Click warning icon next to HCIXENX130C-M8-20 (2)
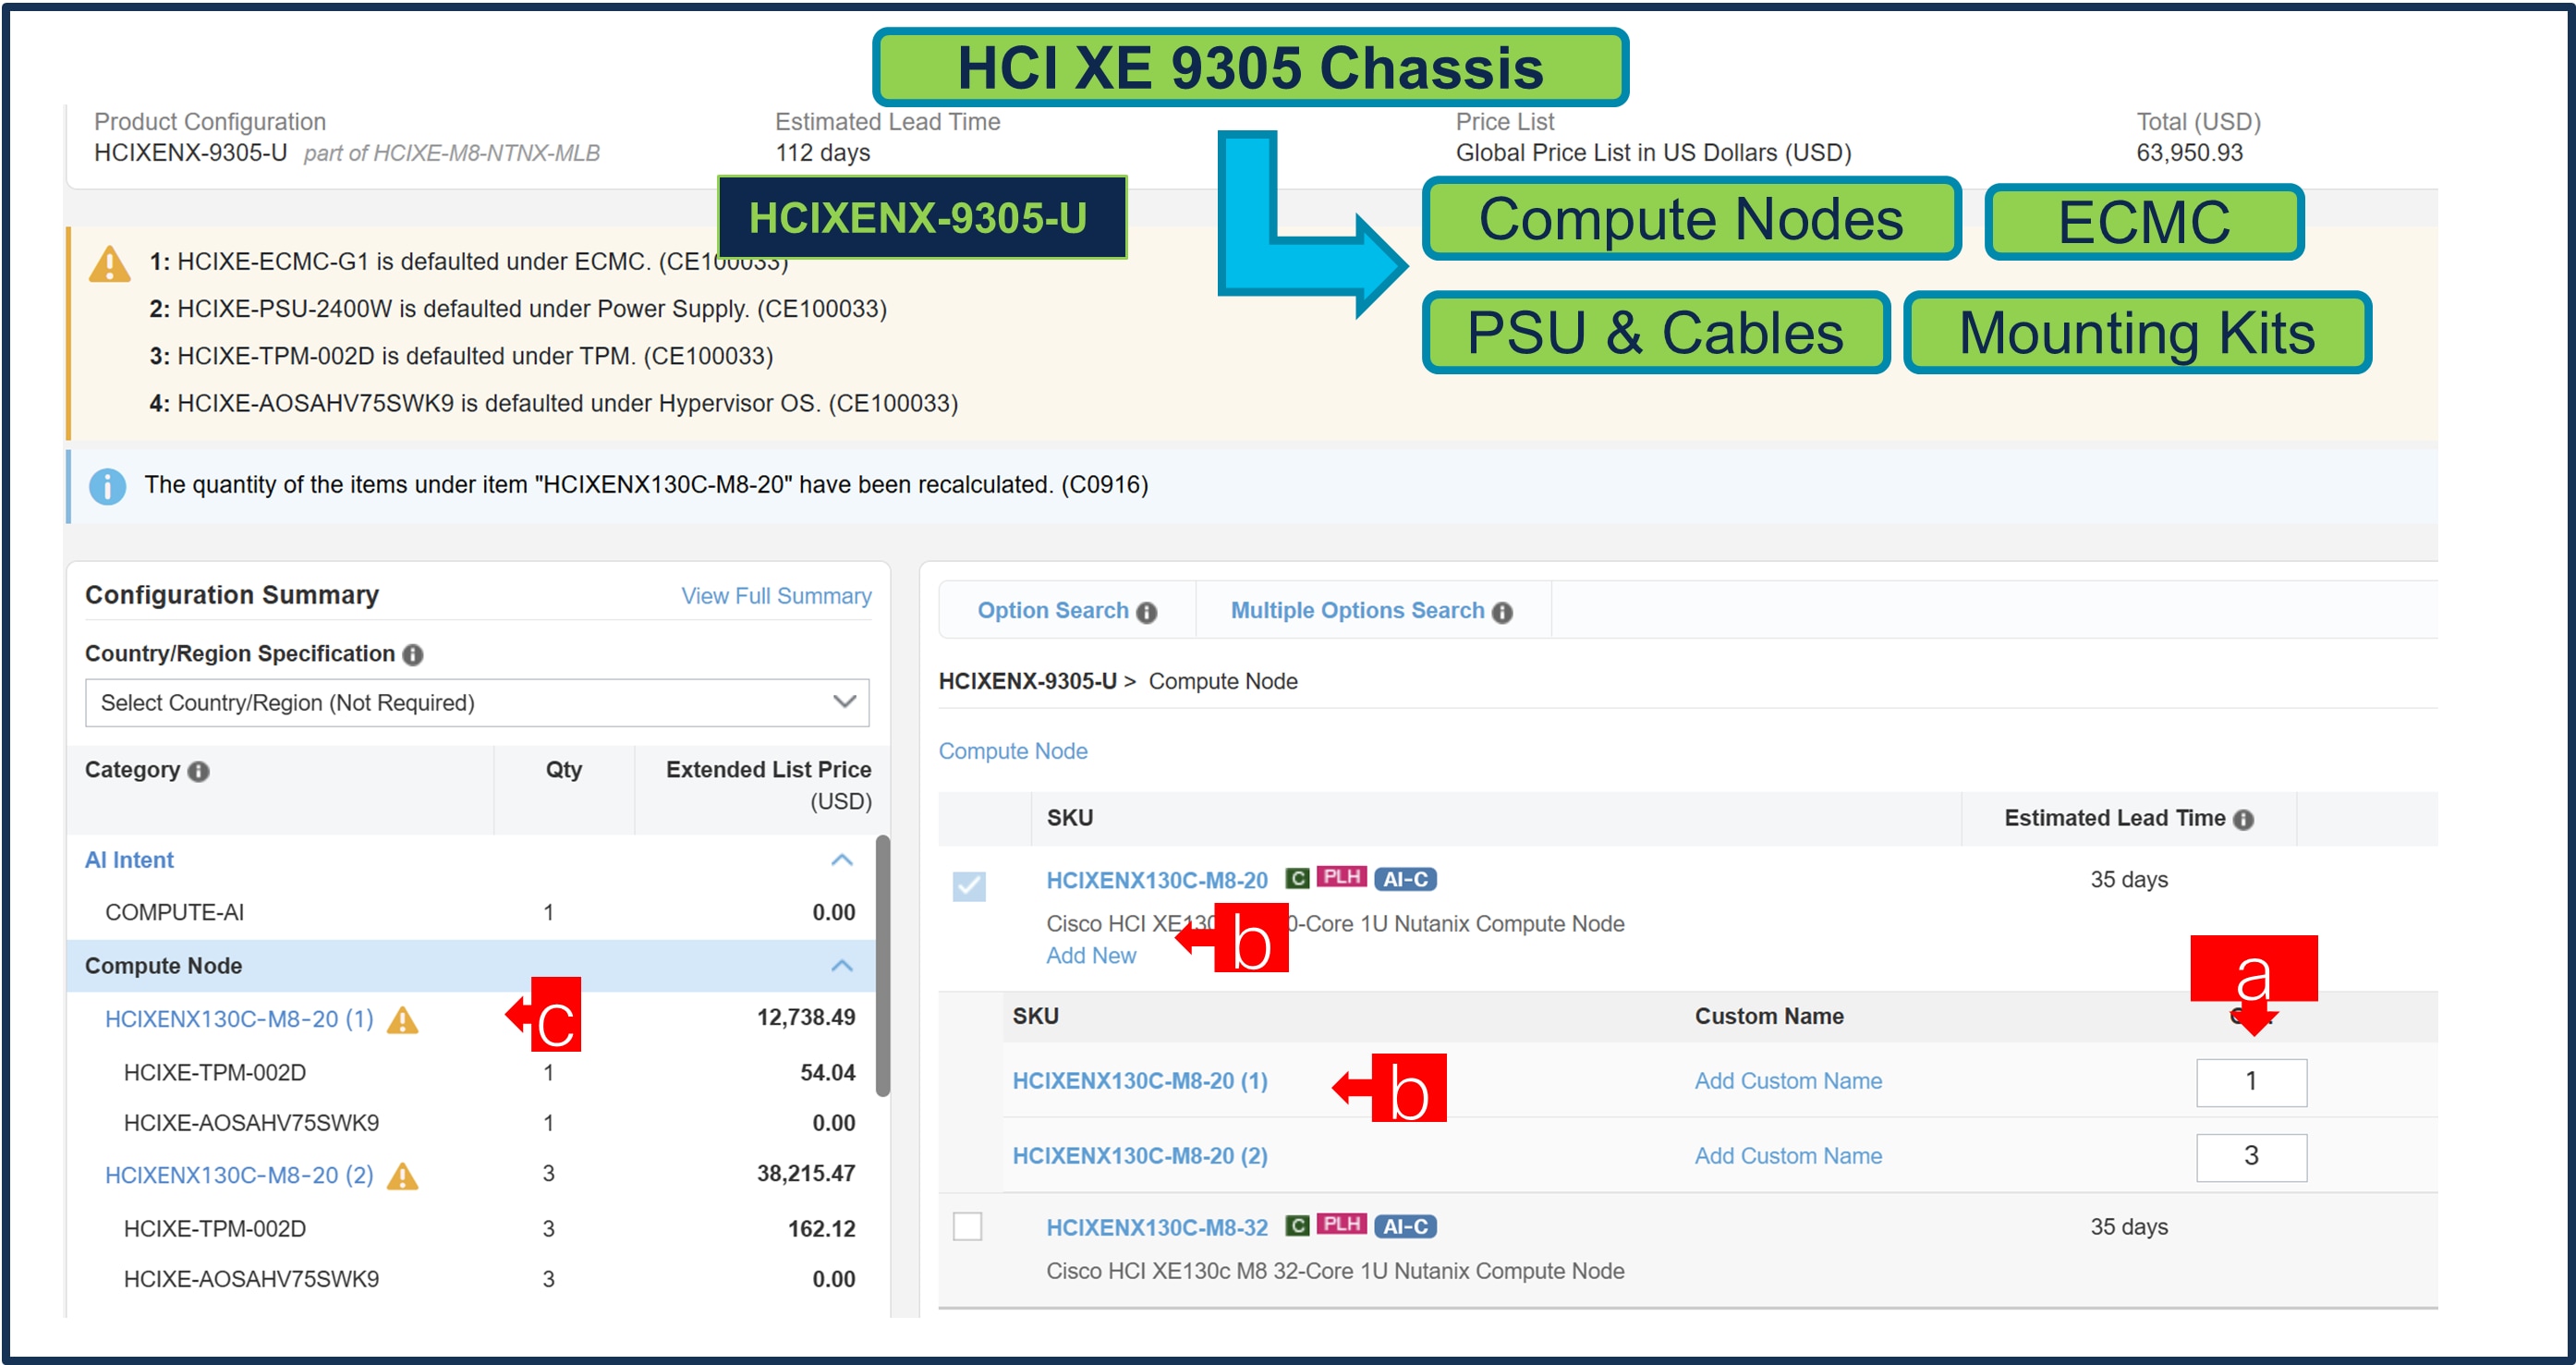The image size is (2576, 1365). click(402, 1176)
